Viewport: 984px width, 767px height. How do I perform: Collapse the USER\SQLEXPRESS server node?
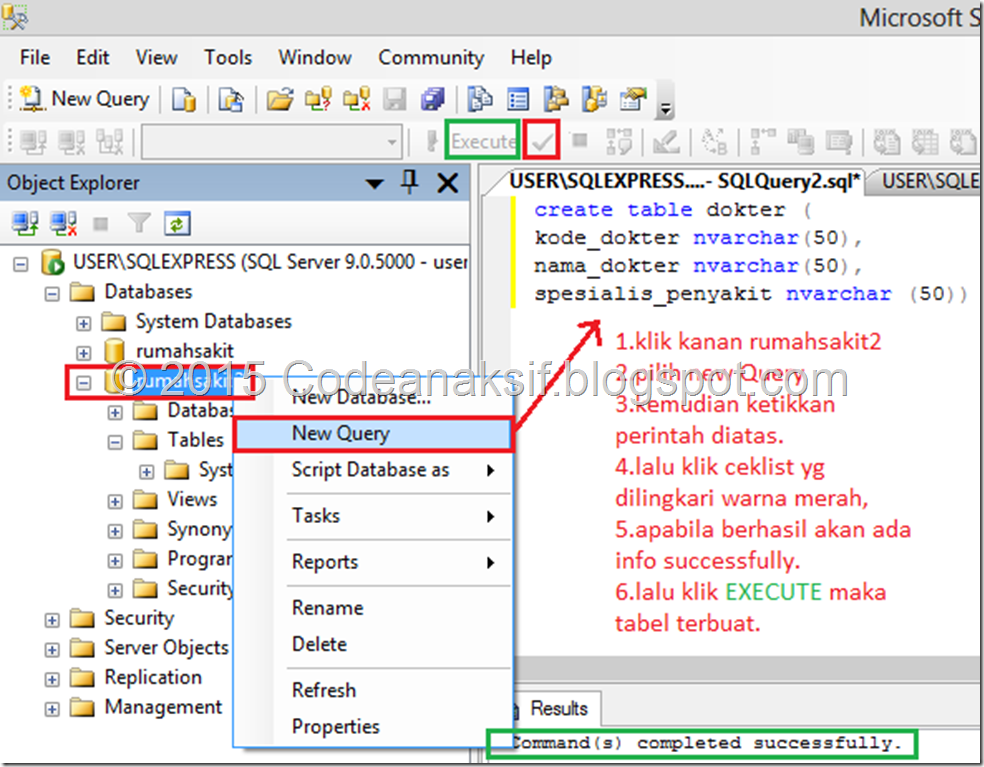(21, 264)
